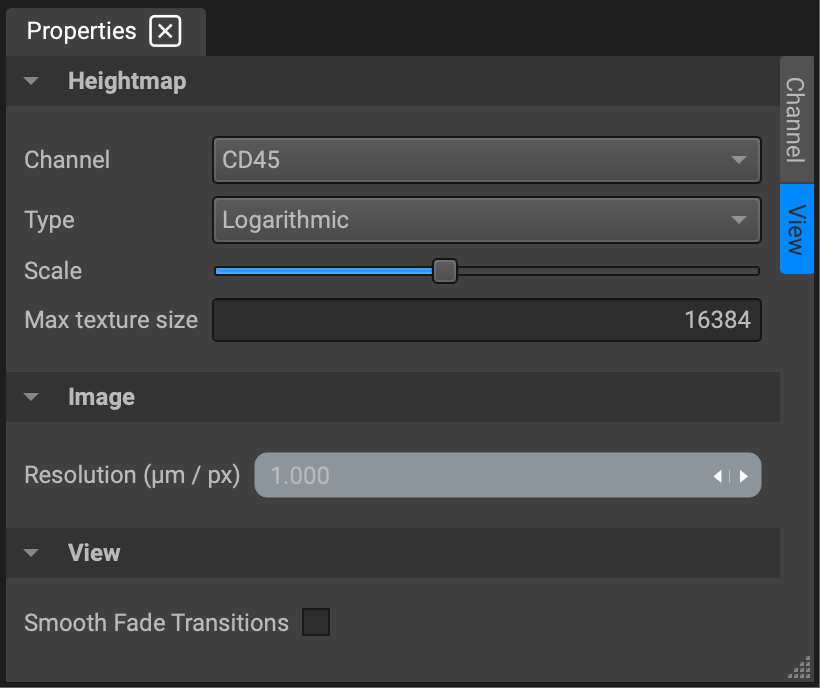The width and height of the screenshot is (820, 688).
Task: Click the Image section header label
Action: [x=101, y=397]
